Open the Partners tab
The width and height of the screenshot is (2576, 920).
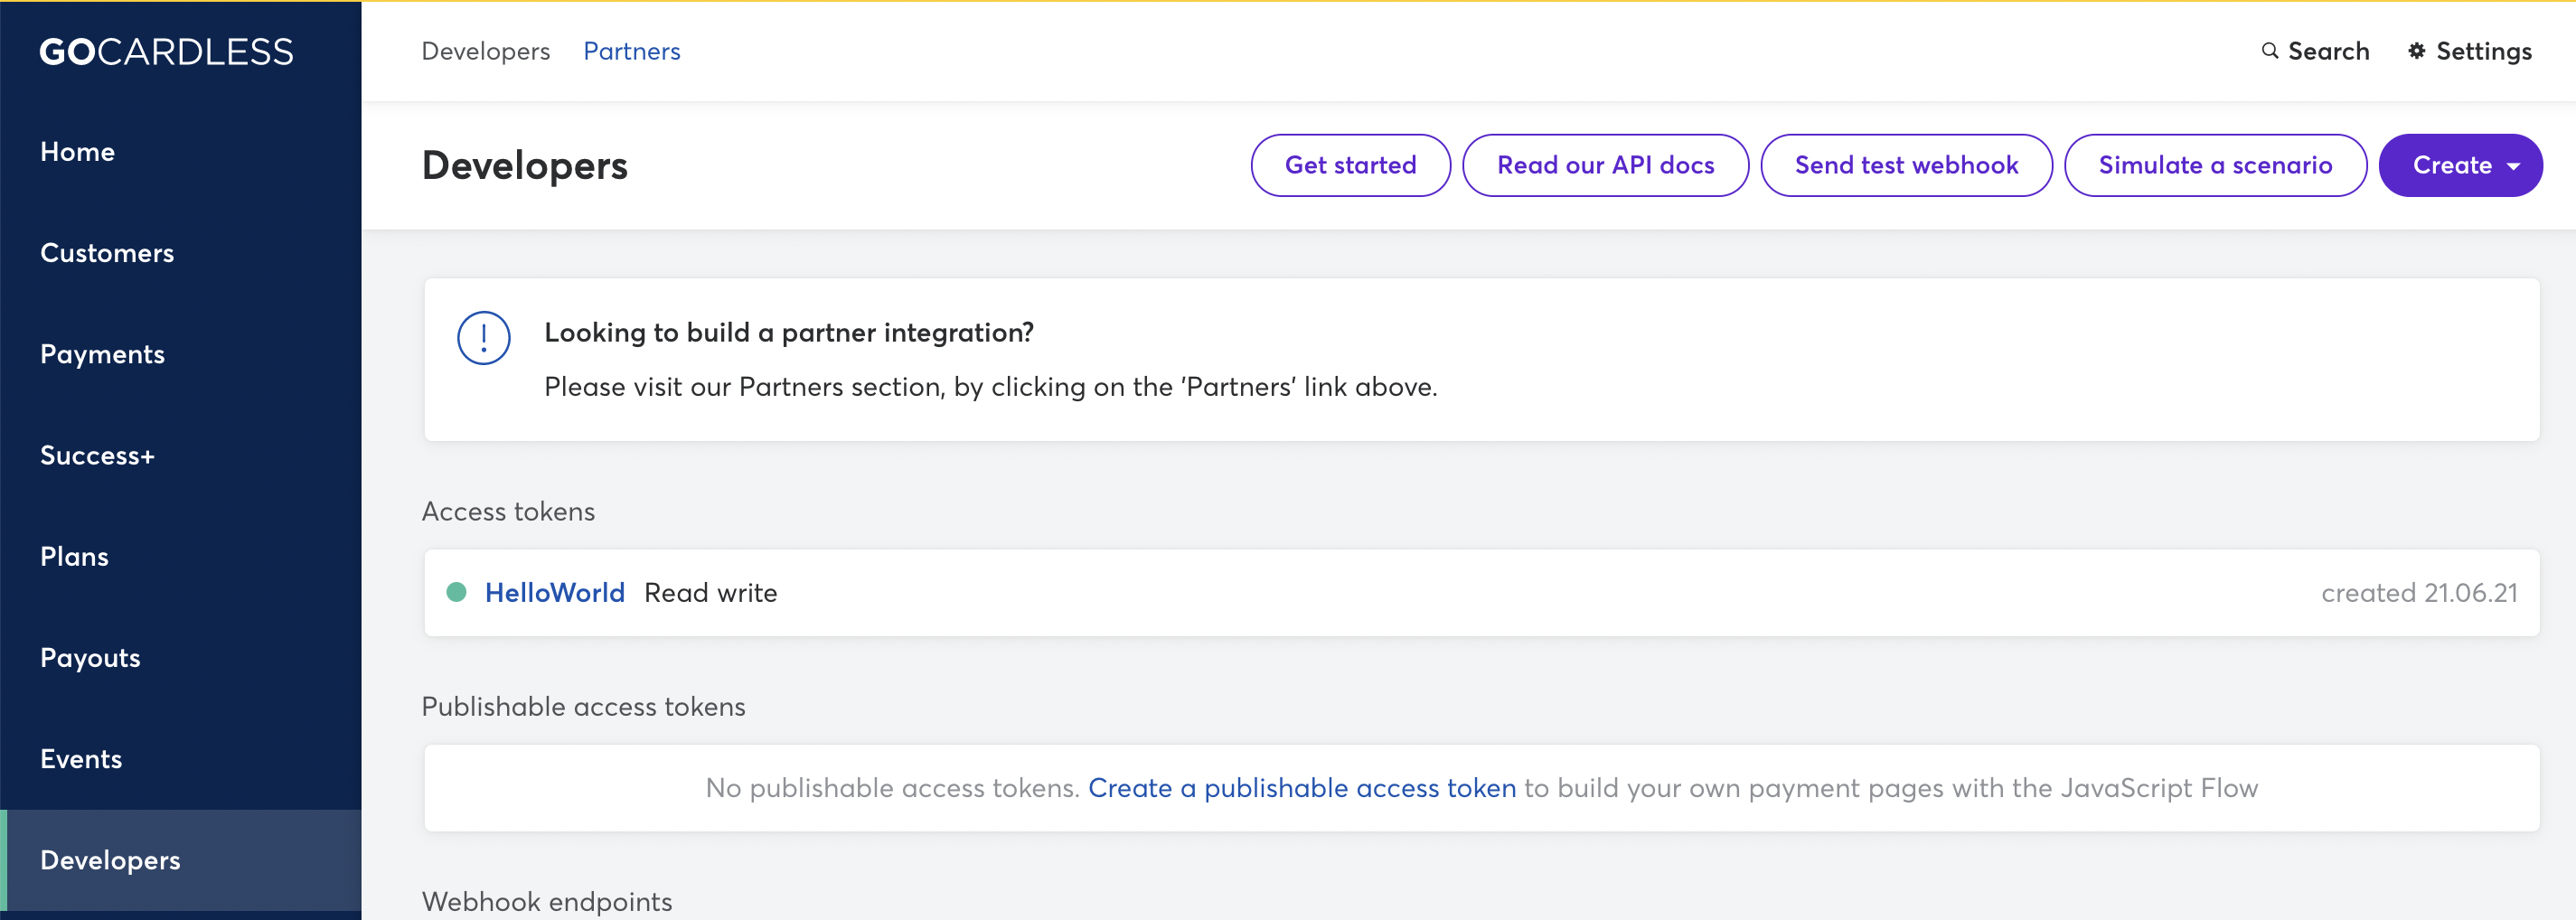(631, 51)
